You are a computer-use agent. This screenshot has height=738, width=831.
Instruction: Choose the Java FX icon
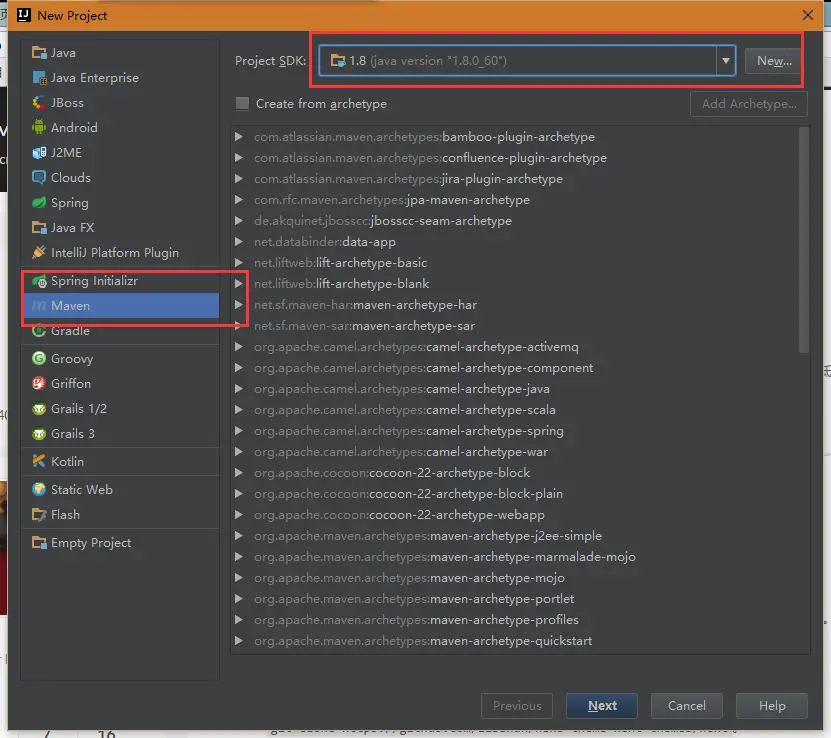pos(39,228)
